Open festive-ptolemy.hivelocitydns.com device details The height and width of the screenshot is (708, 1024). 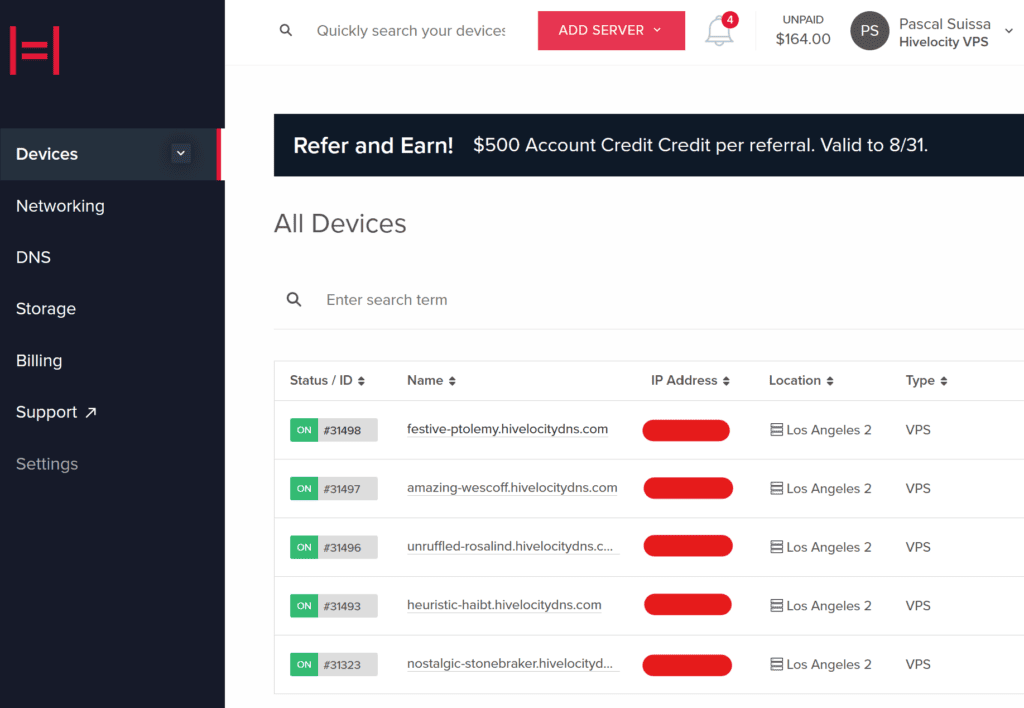(x=507, y=429)
